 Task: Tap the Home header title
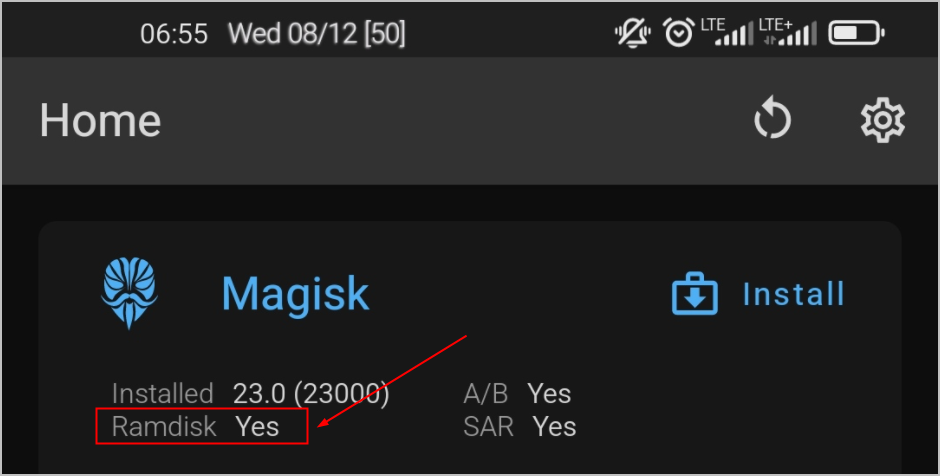pyautogui.click(x=100, y=120)
